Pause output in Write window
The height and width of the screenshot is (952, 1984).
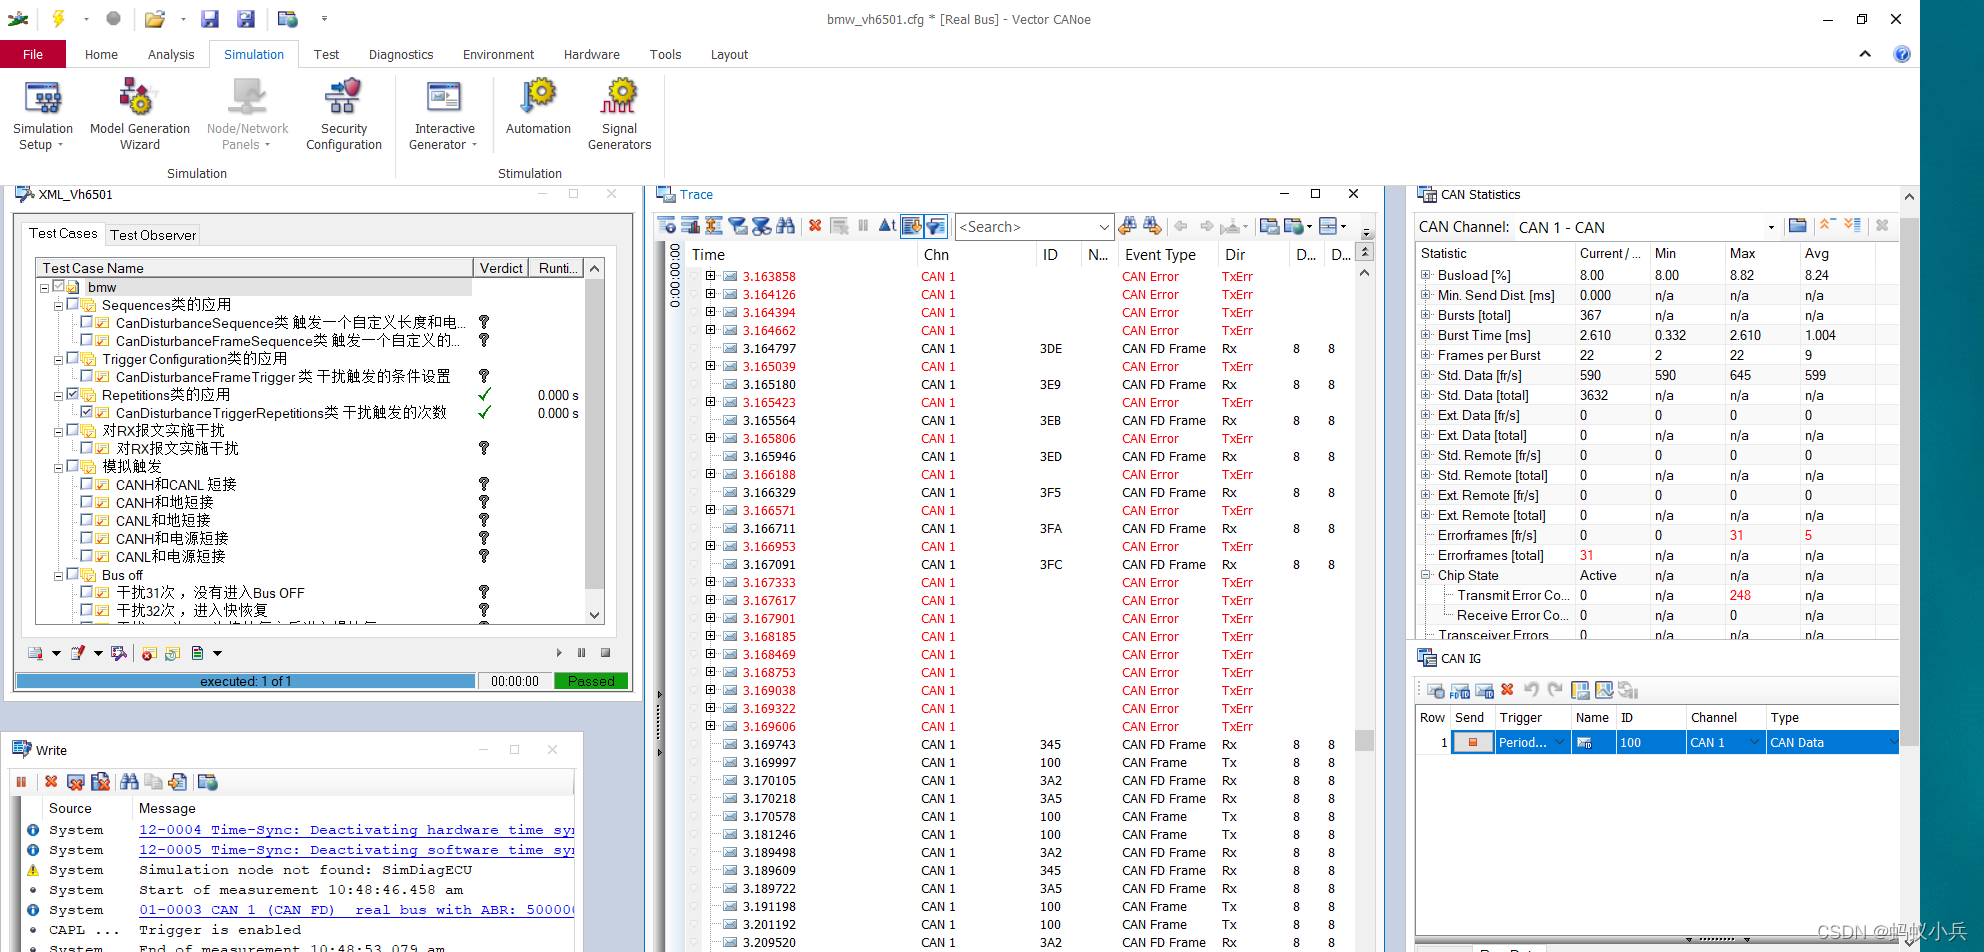point(21,782)
